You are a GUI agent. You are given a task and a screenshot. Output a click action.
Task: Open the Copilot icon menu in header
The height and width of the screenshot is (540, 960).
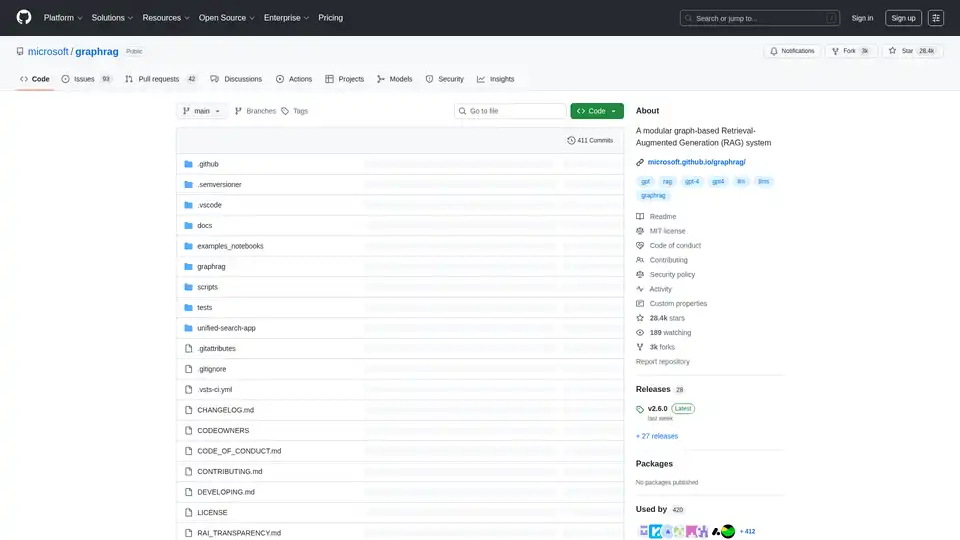click(936, 18)
